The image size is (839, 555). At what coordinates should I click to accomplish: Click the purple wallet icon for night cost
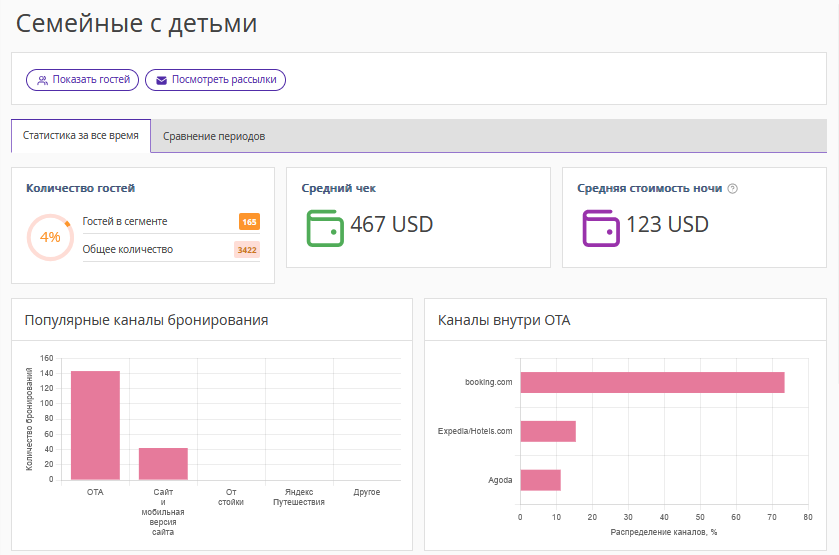600,226
